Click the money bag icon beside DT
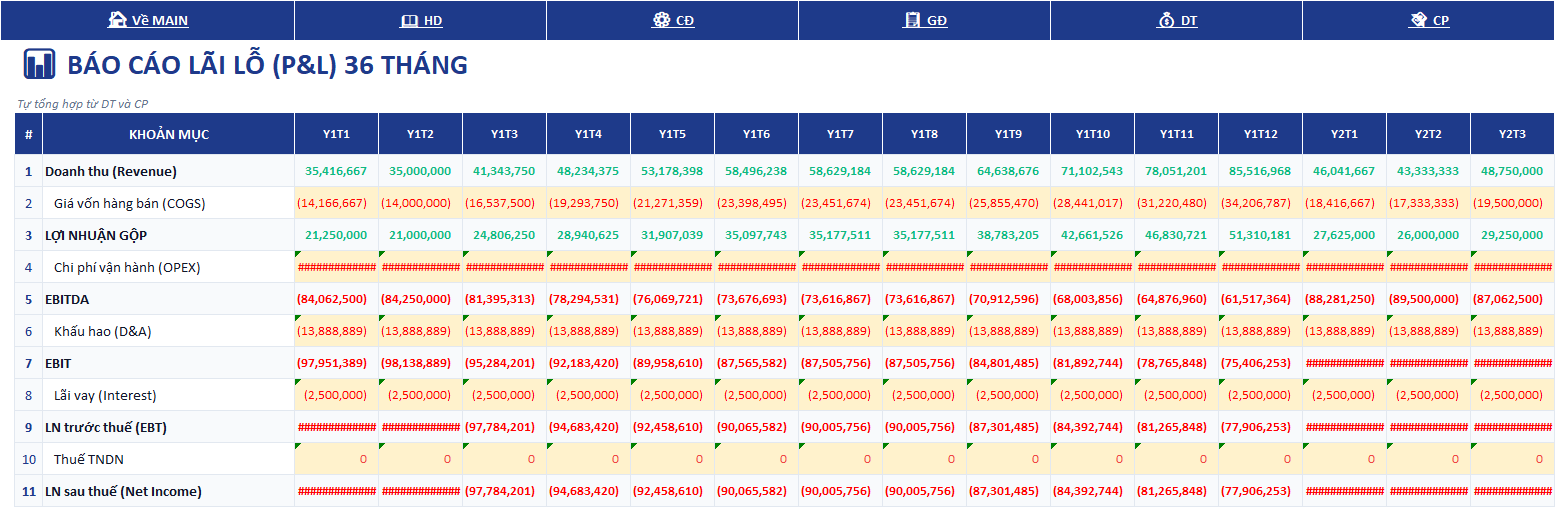Screen dimensions: 1555x507 pyautogui.click(x=1166, y=20)
